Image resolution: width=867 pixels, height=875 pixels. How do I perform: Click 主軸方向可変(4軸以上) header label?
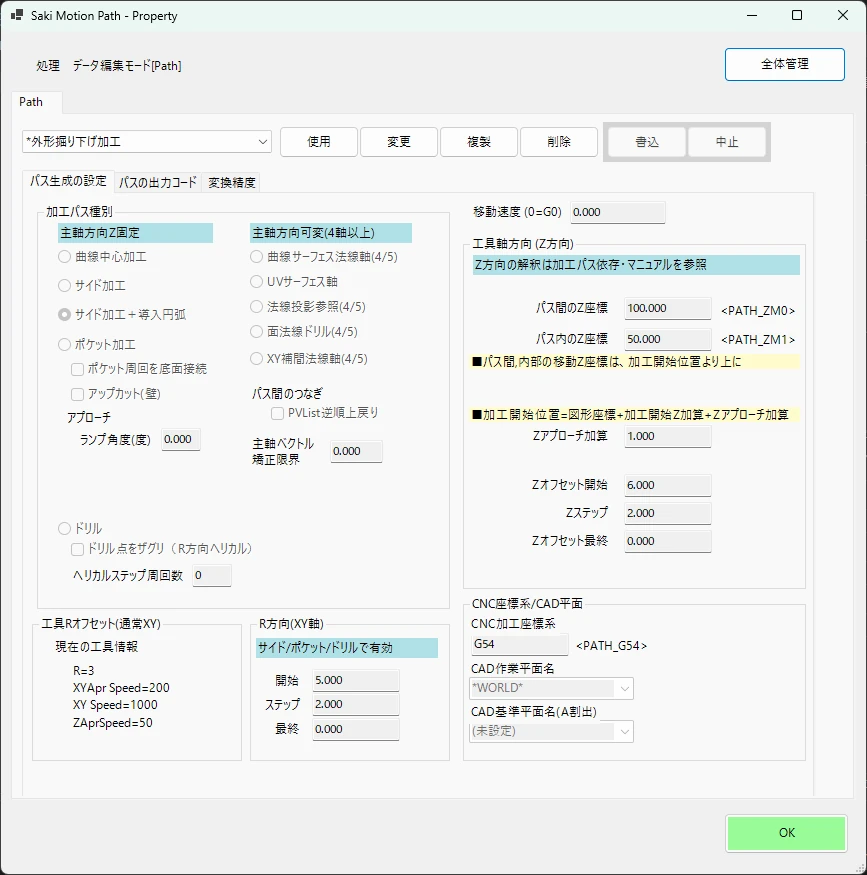coord(331,233)
